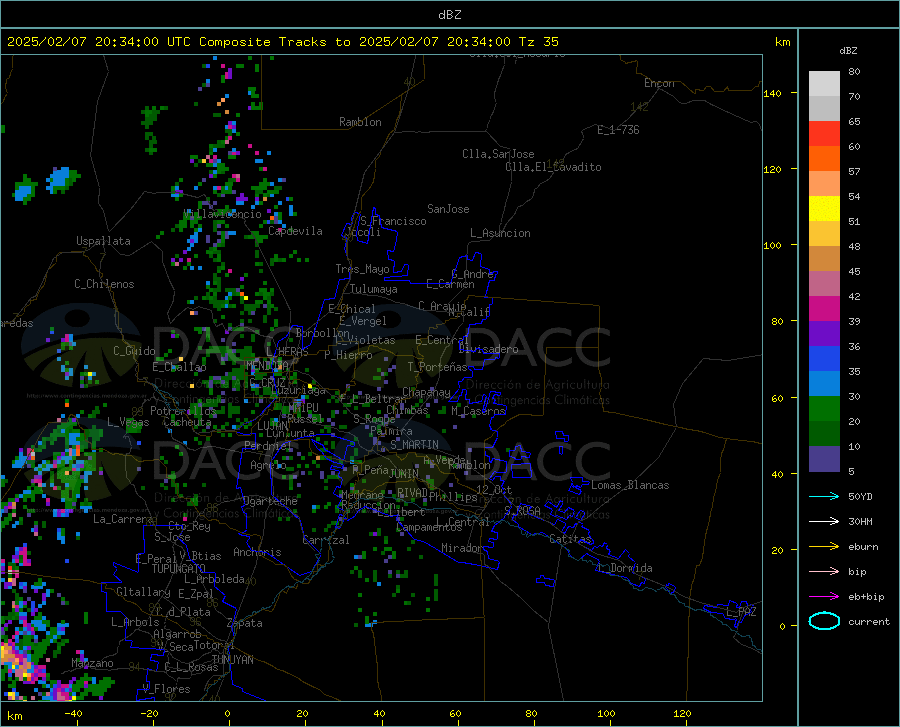Click the '140' tick on vertical axis
This screenshot has width=900, height=727.
click(x=773, y=93)
